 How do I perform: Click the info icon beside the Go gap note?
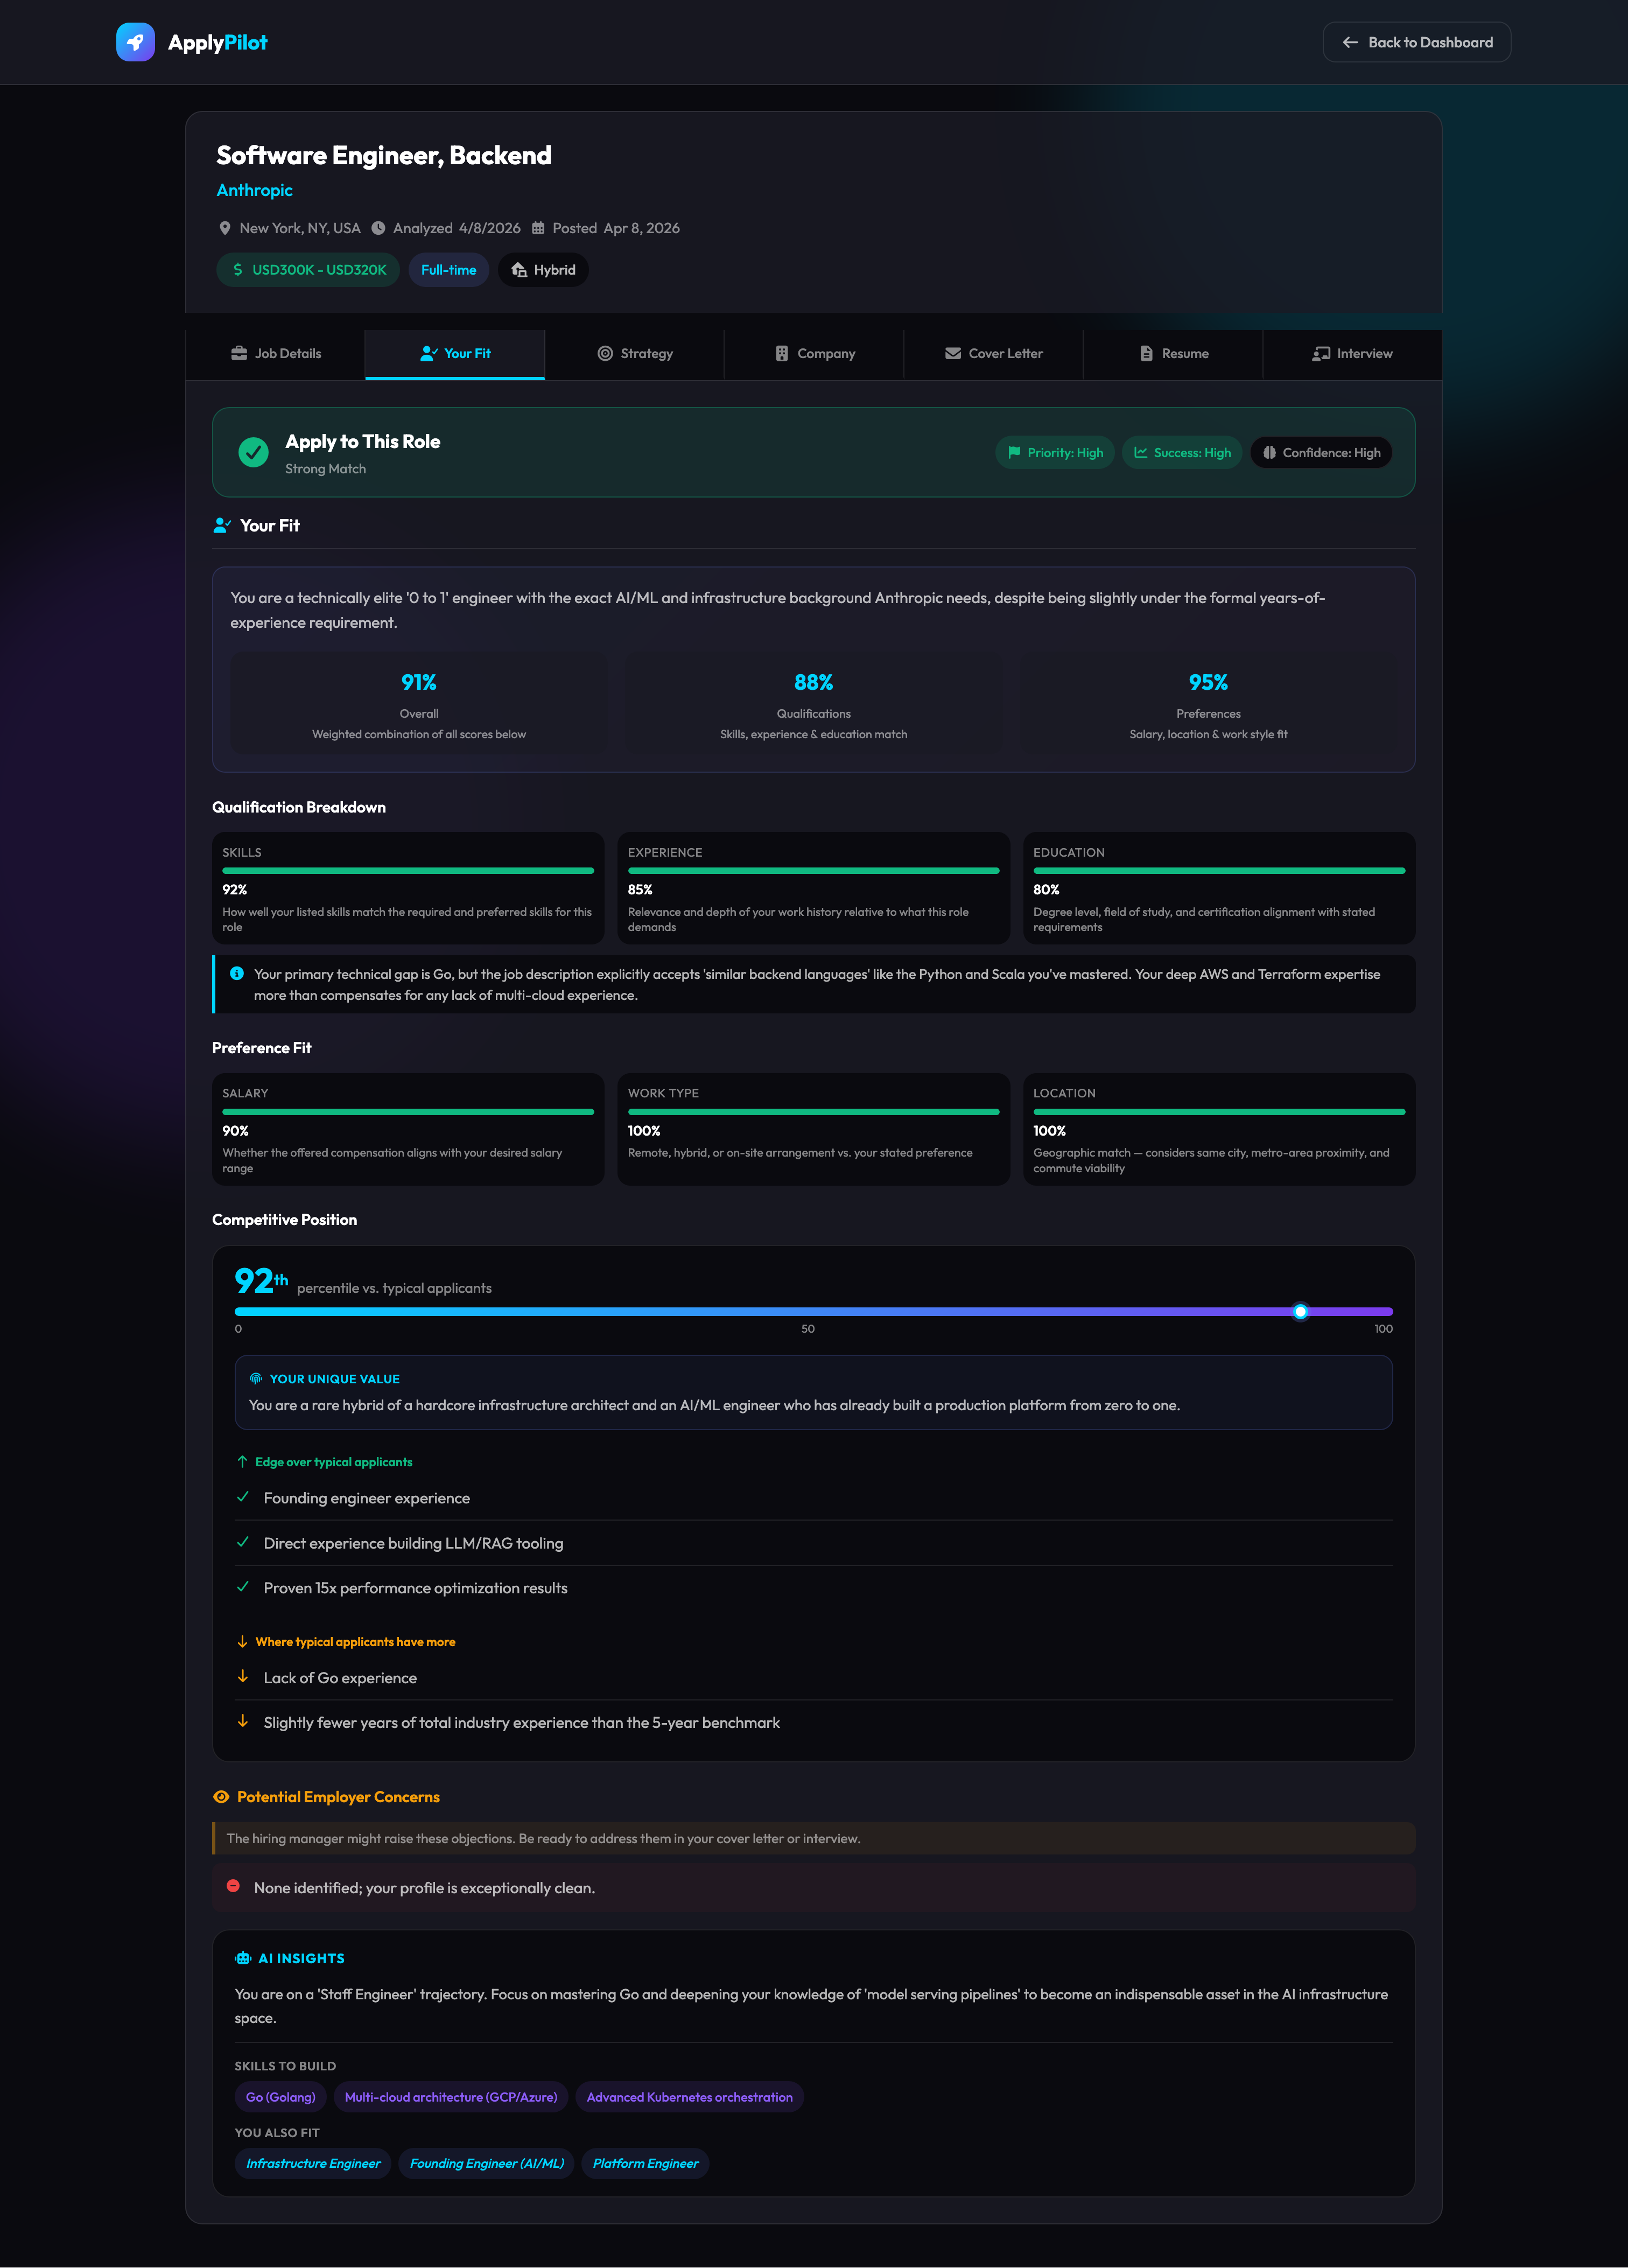[237, 973]
